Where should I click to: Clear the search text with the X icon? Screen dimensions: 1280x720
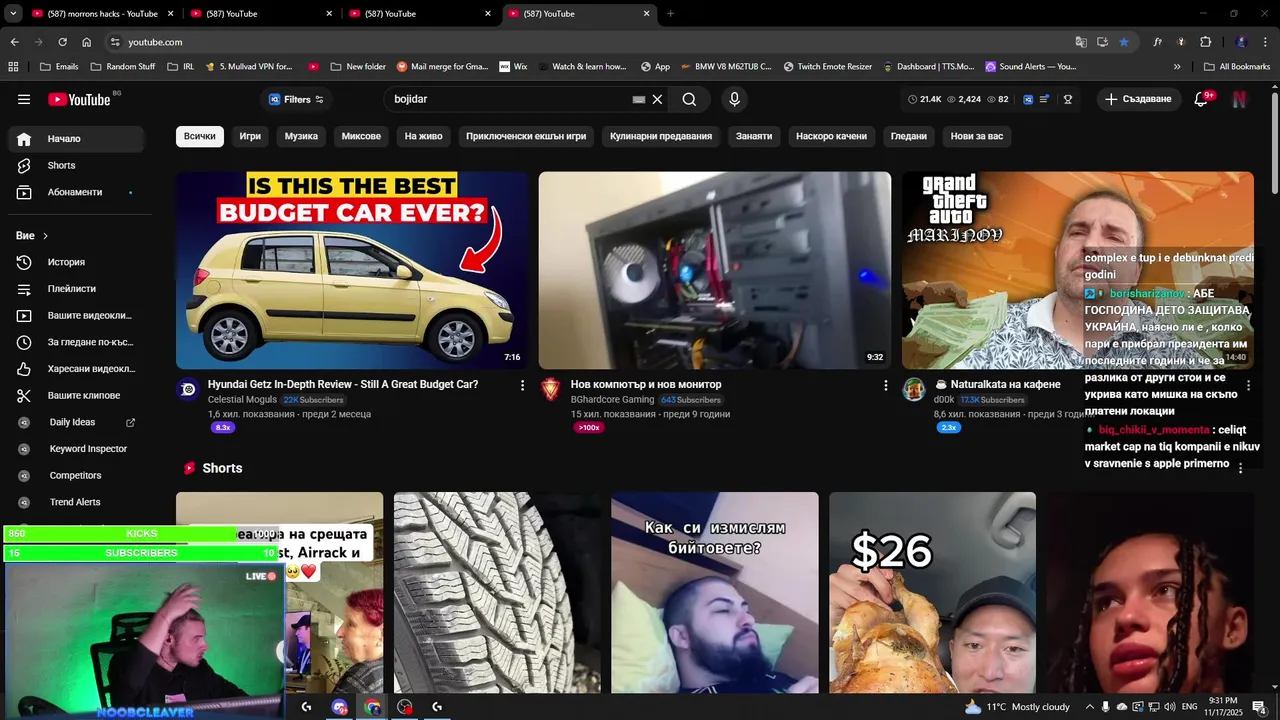pos(657,99)
